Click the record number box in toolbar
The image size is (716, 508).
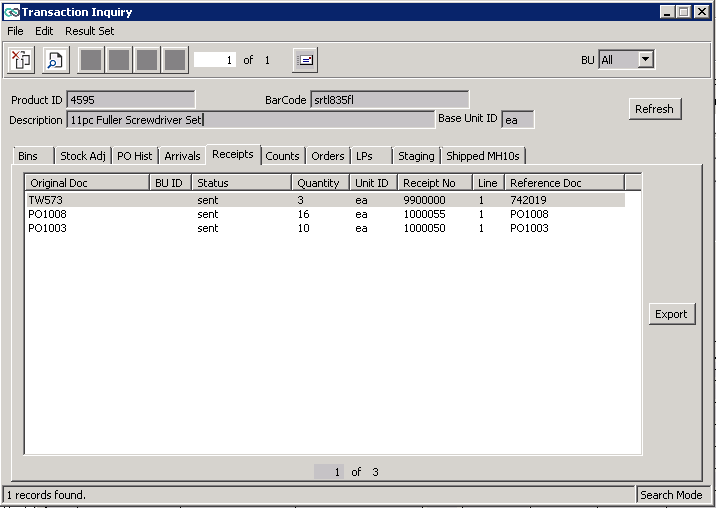pos(215,60)
